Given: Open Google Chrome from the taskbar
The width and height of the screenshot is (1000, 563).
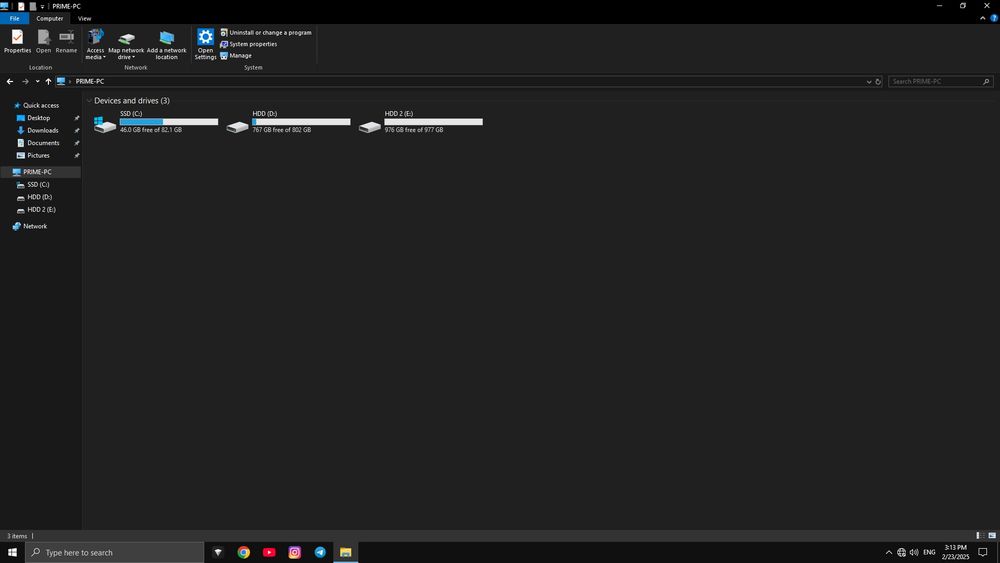Looking at the screenshot, I should pyautogui.click(x=244, y=552).
